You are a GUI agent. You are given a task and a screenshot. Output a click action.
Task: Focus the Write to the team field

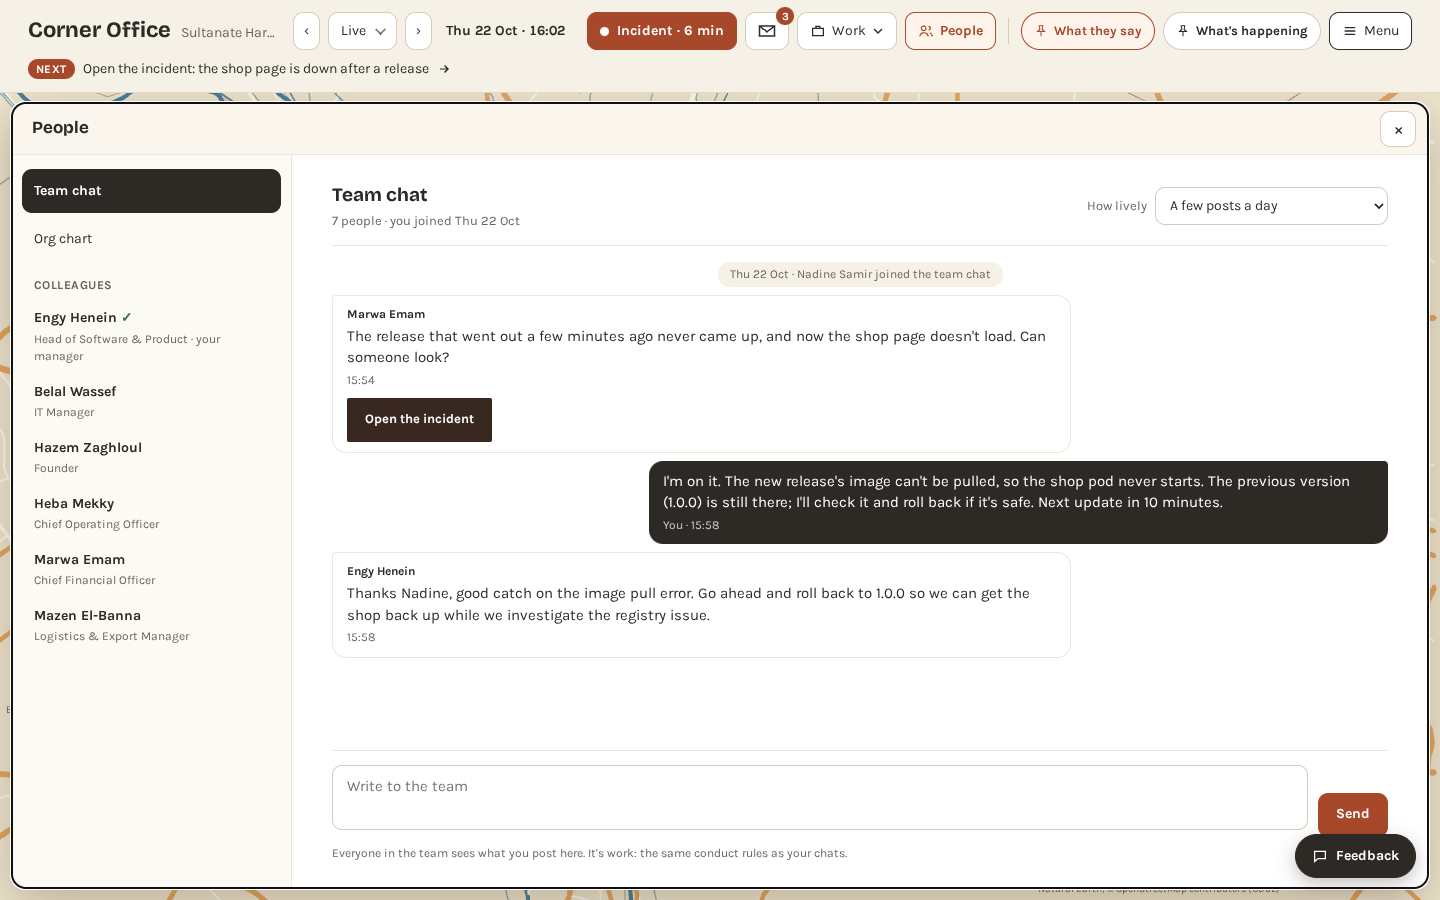pyautogui.click(x=819, y=798)
